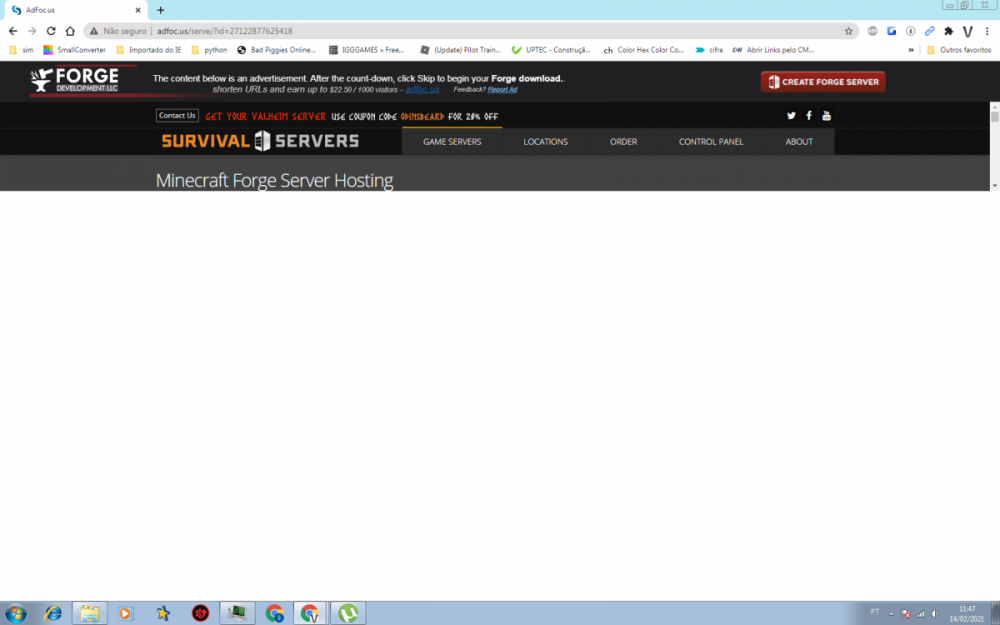Open the Windows Start menu
Image resolution: width=1000 pixels, height=625 pixels.
tap(15, 614)
